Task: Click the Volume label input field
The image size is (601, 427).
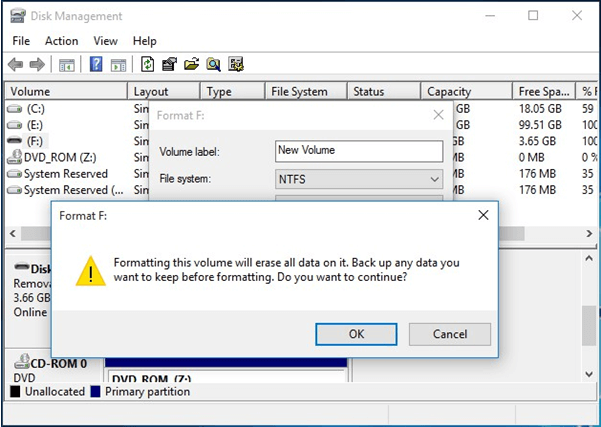Action: click(x=359, y=151)
